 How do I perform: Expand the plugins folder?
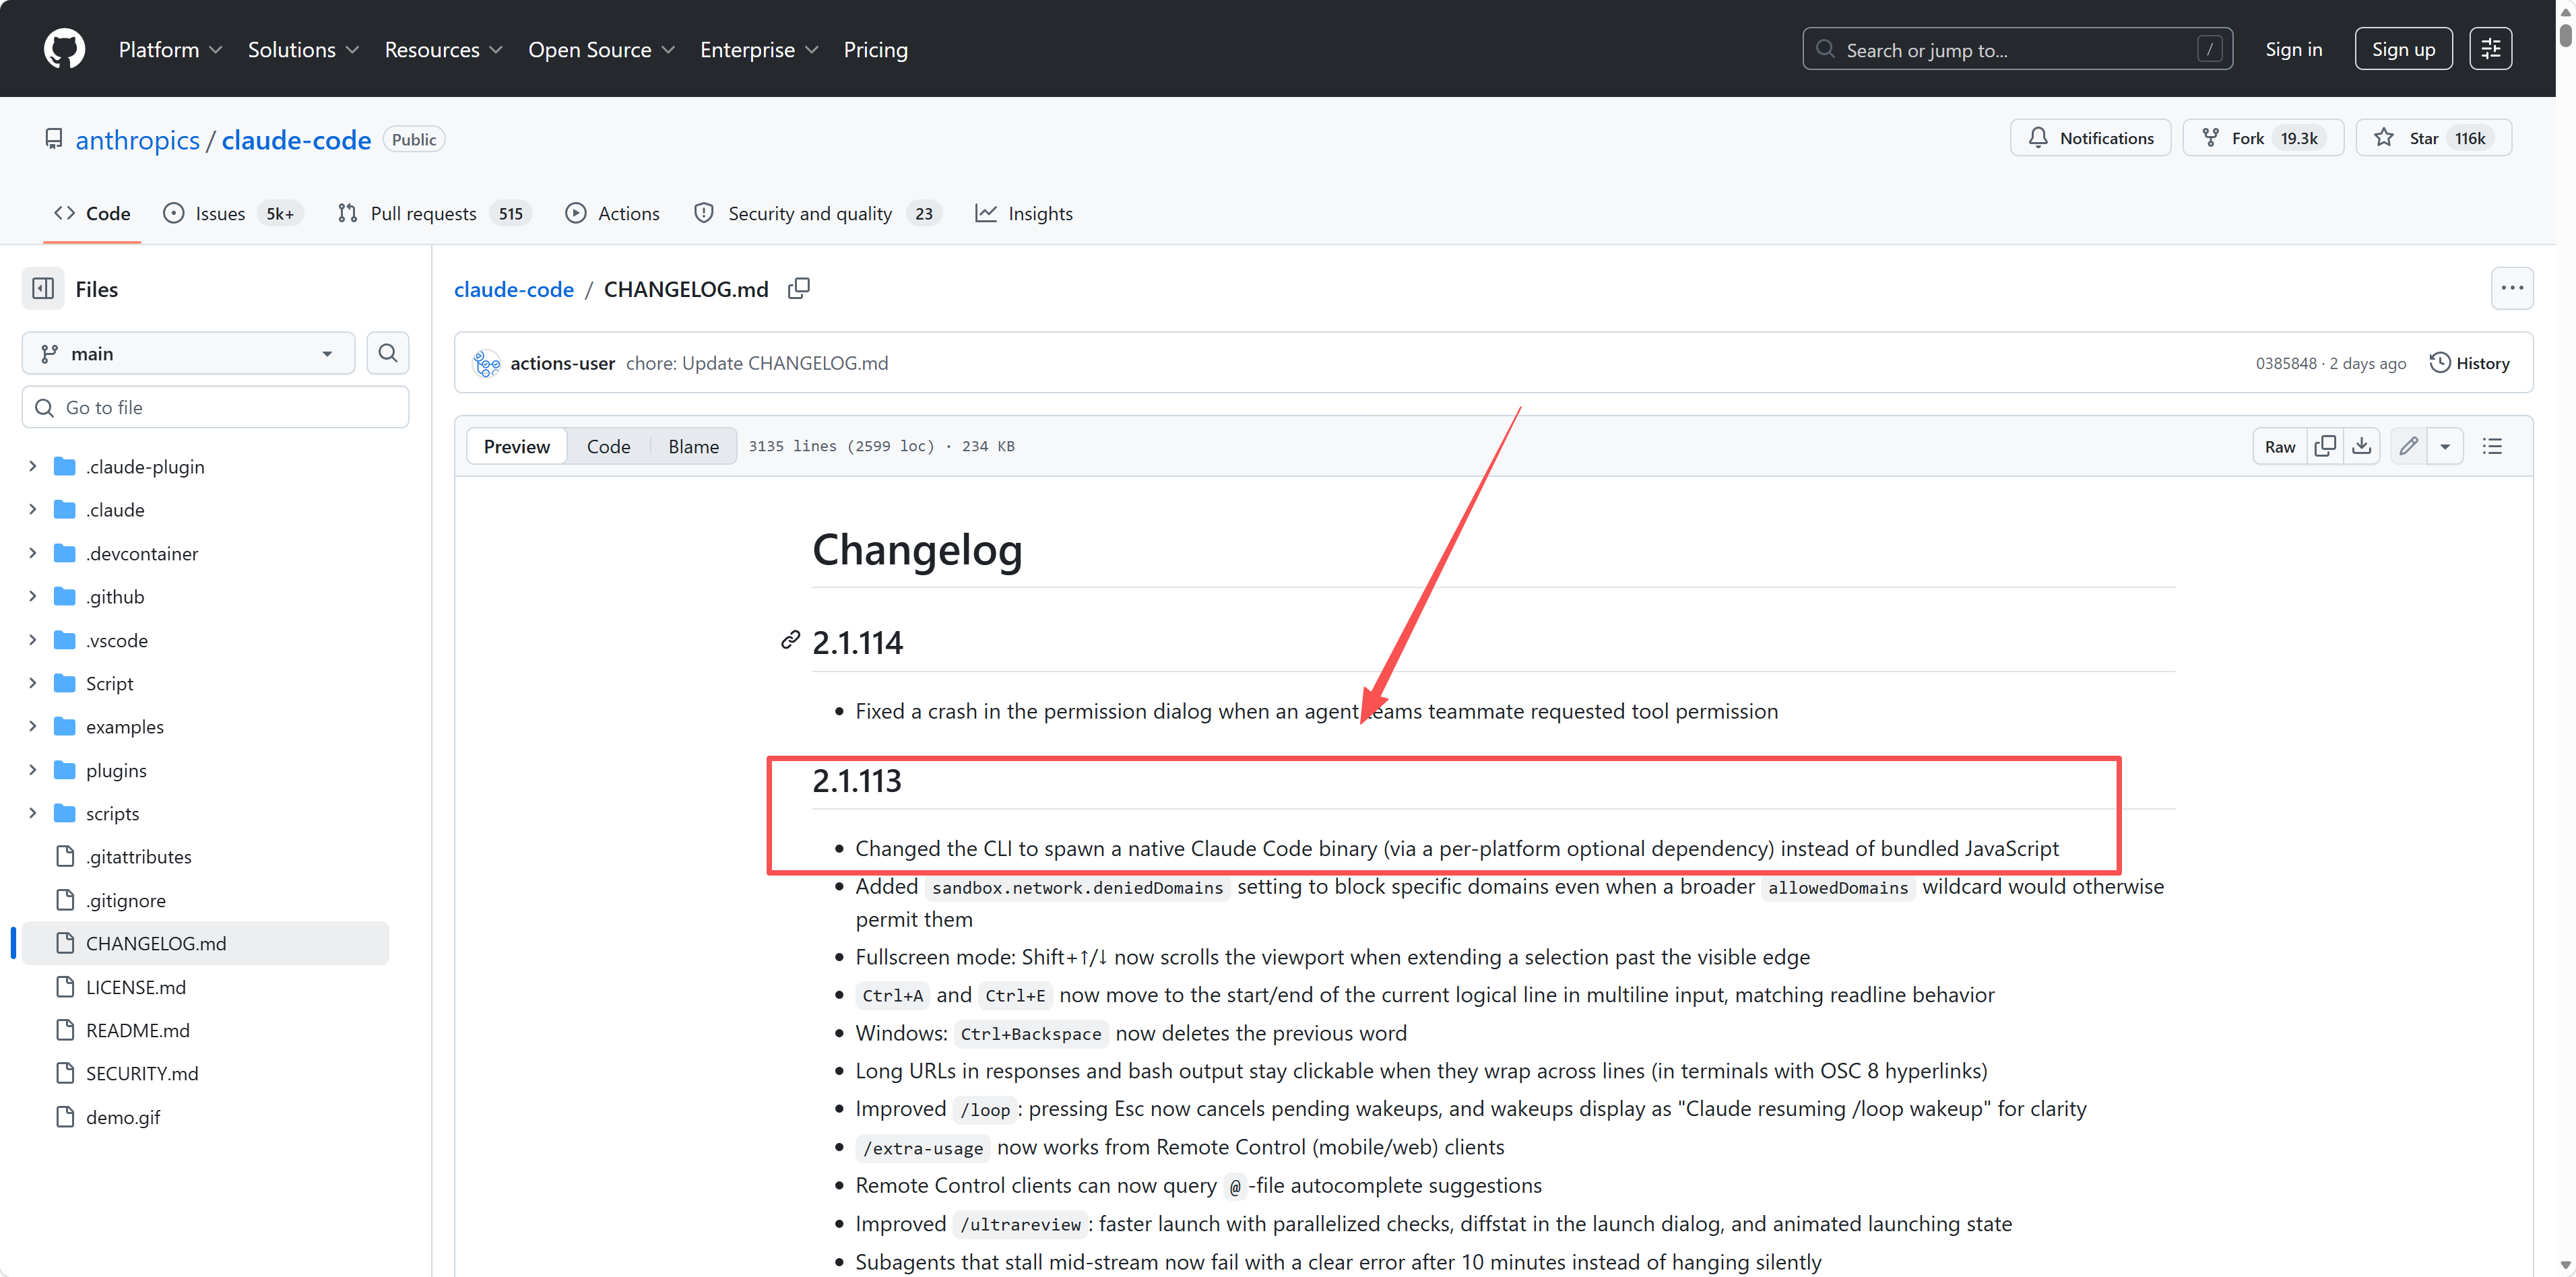coord(32,770)
